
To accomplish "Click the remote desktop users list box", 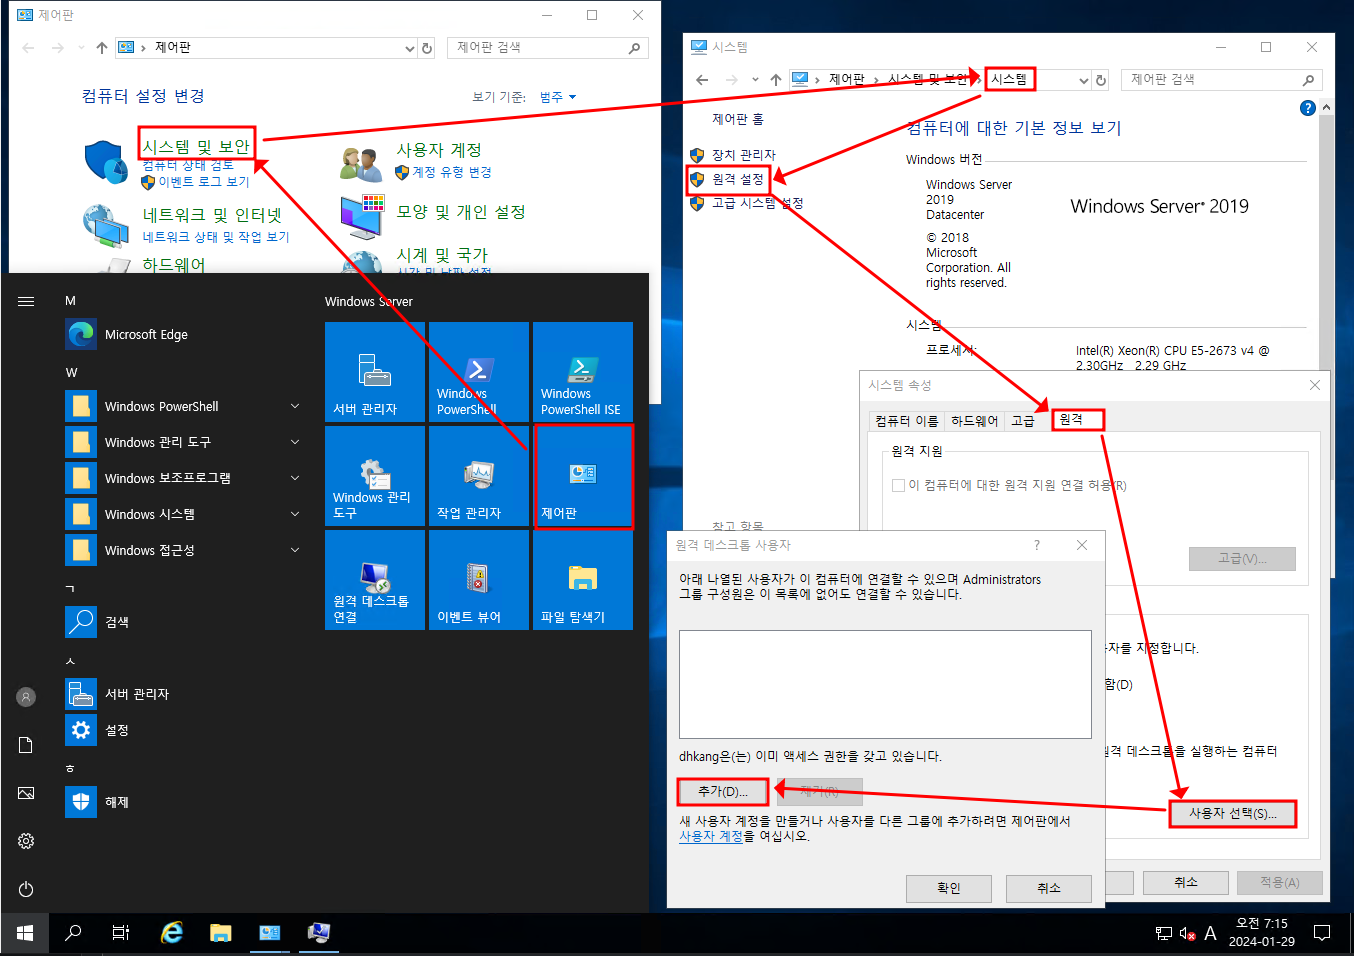I will (885, 684).
